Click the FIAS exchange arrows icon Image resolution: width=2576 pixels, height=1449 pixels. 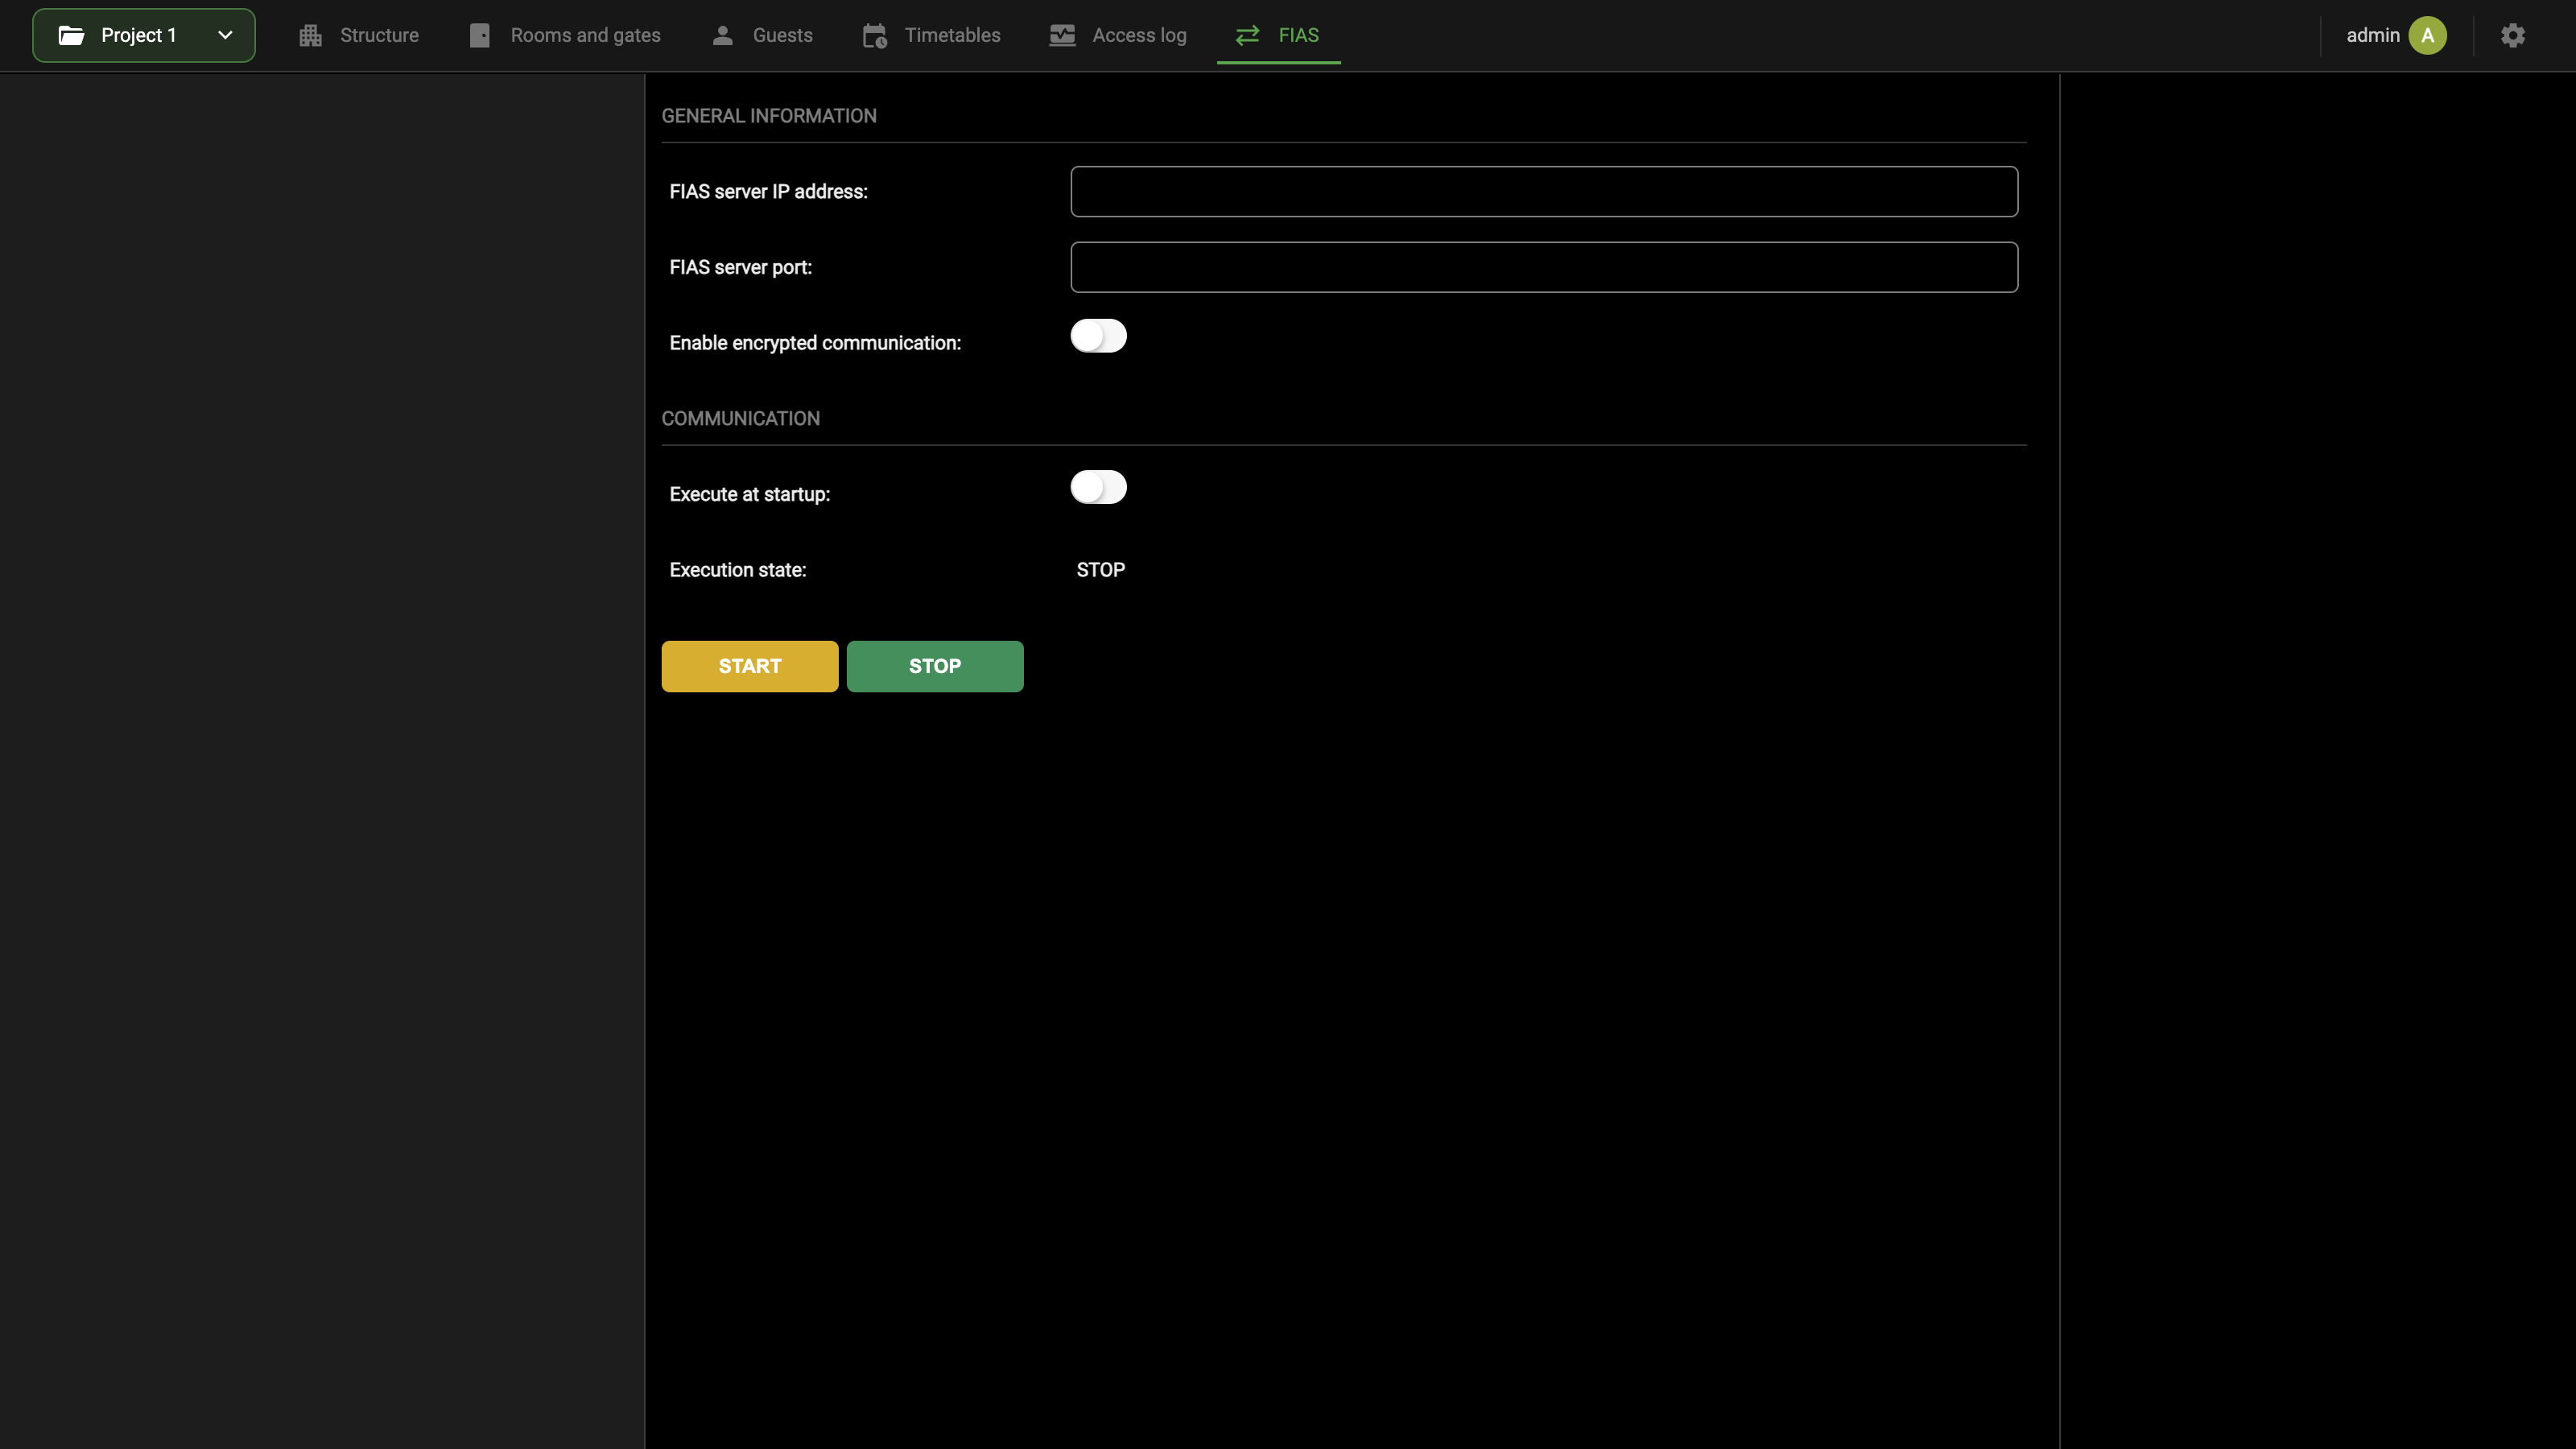pos(1247,36)
